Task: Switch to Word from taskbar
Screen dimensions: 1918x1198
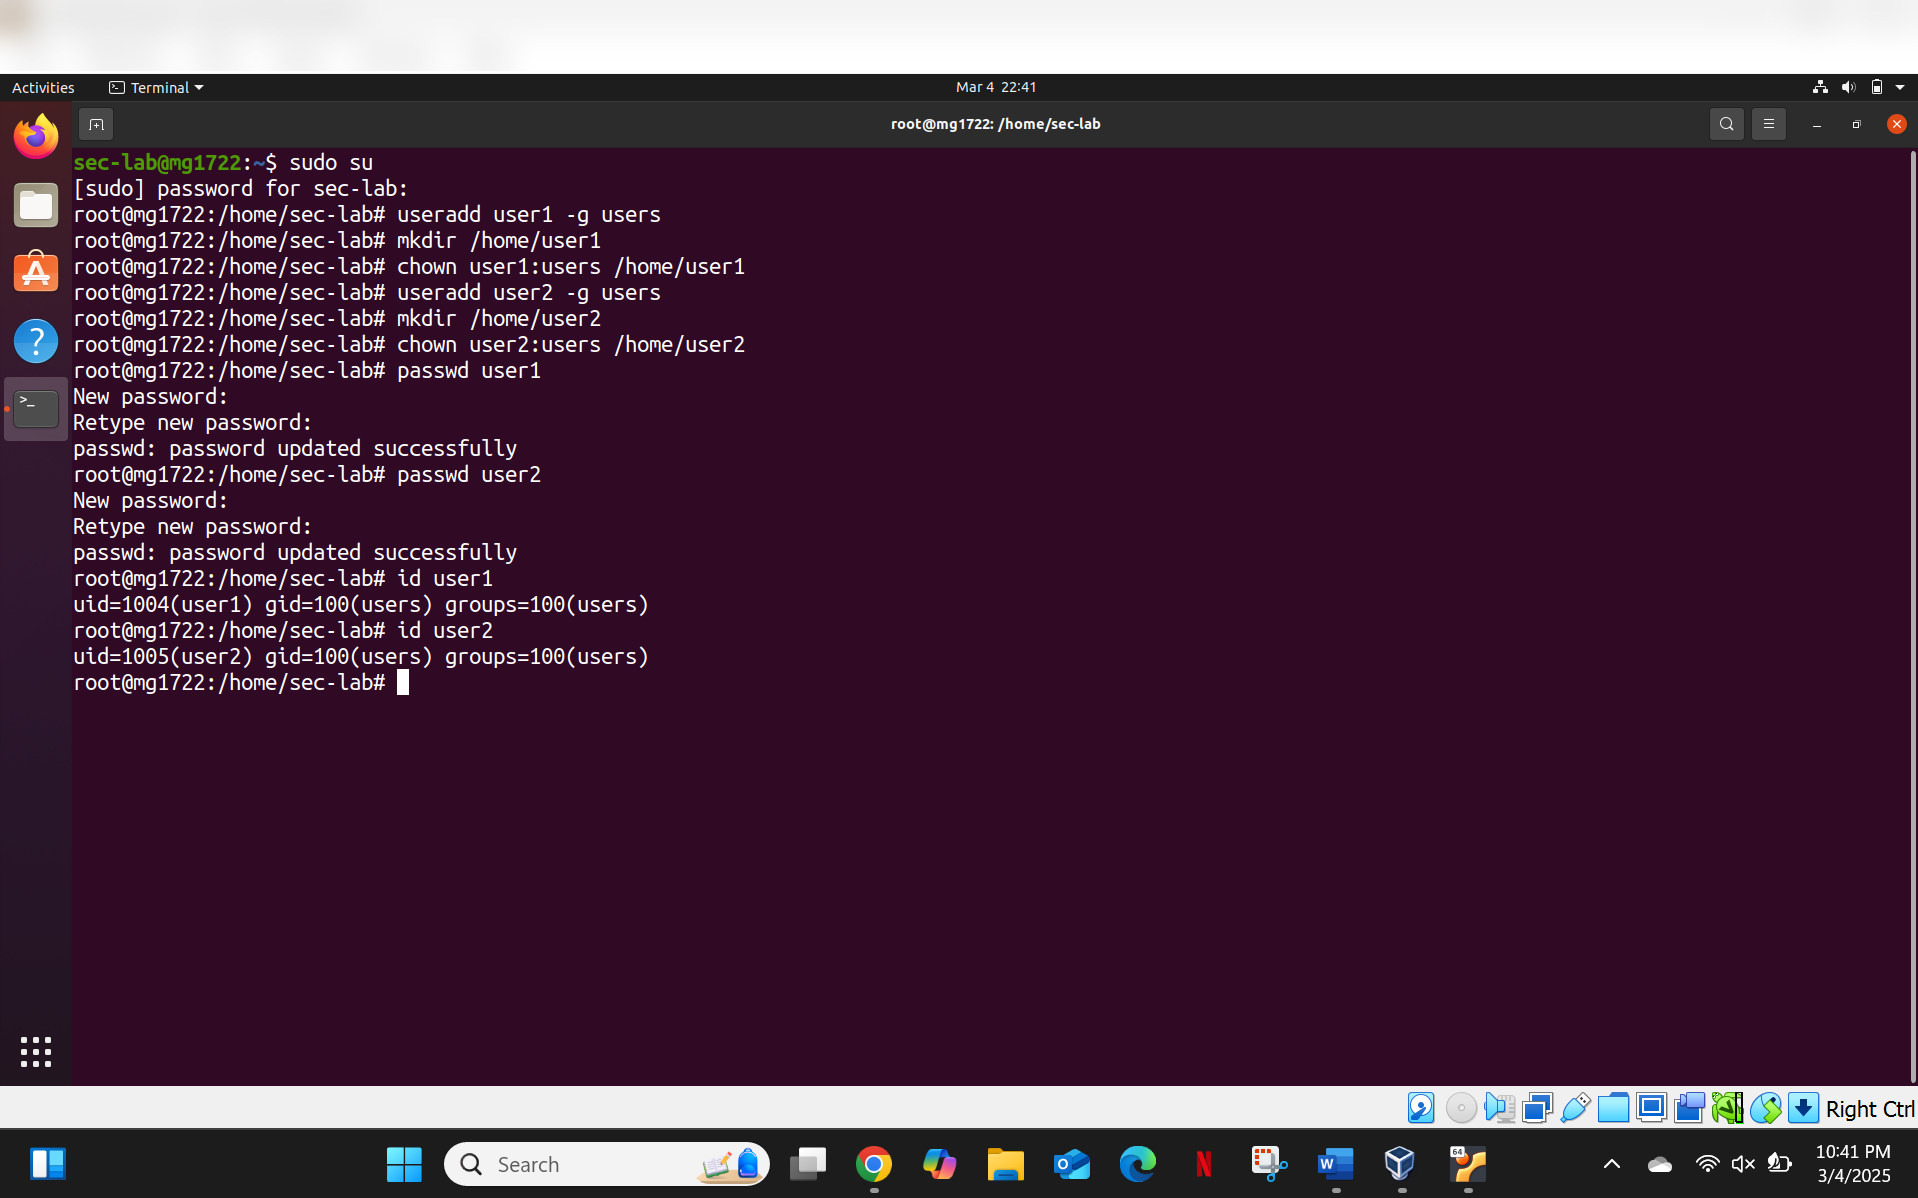Action: (1335, 1164)
